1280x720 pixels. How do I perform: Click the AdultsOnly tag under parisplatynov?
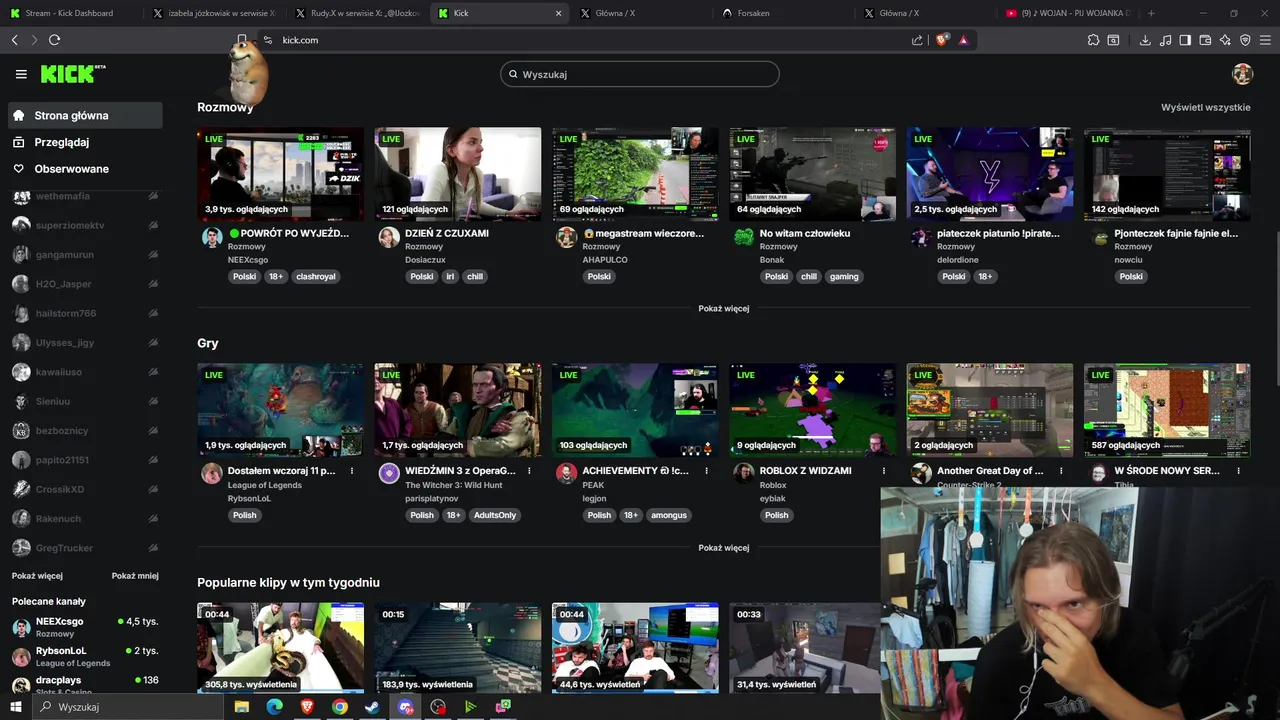coord(495,515)
